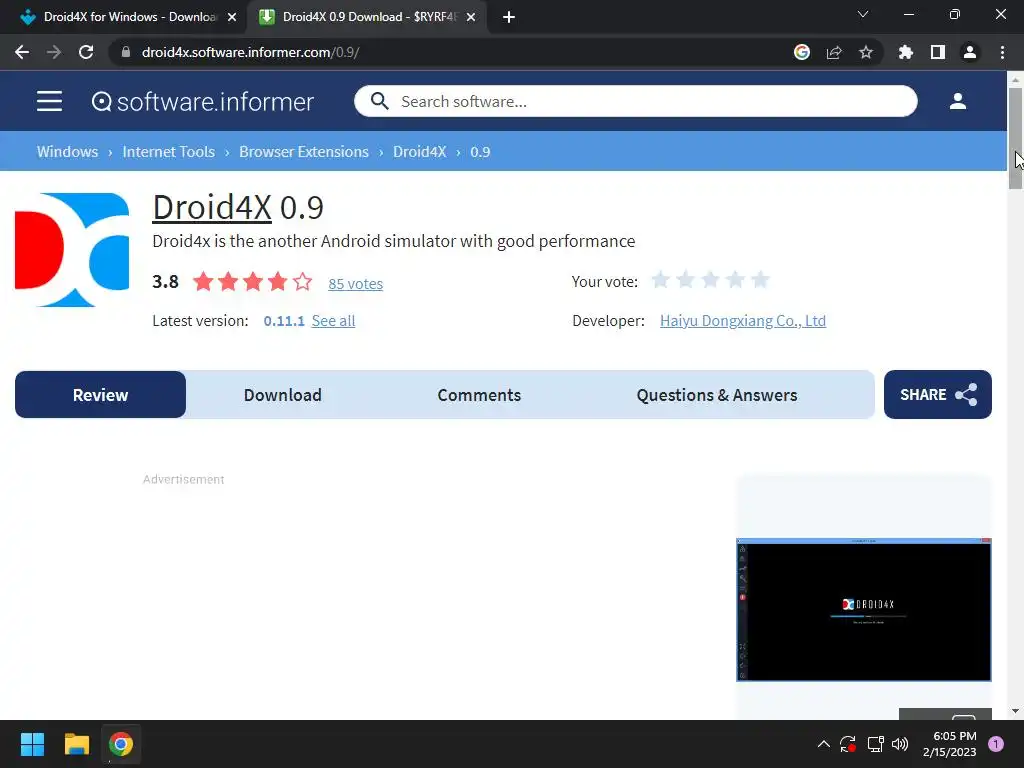Image resolution: width=1024 pixels, height=768 pixels.
Task: Click the red rating stars next to 3.8
Action: 253,281
